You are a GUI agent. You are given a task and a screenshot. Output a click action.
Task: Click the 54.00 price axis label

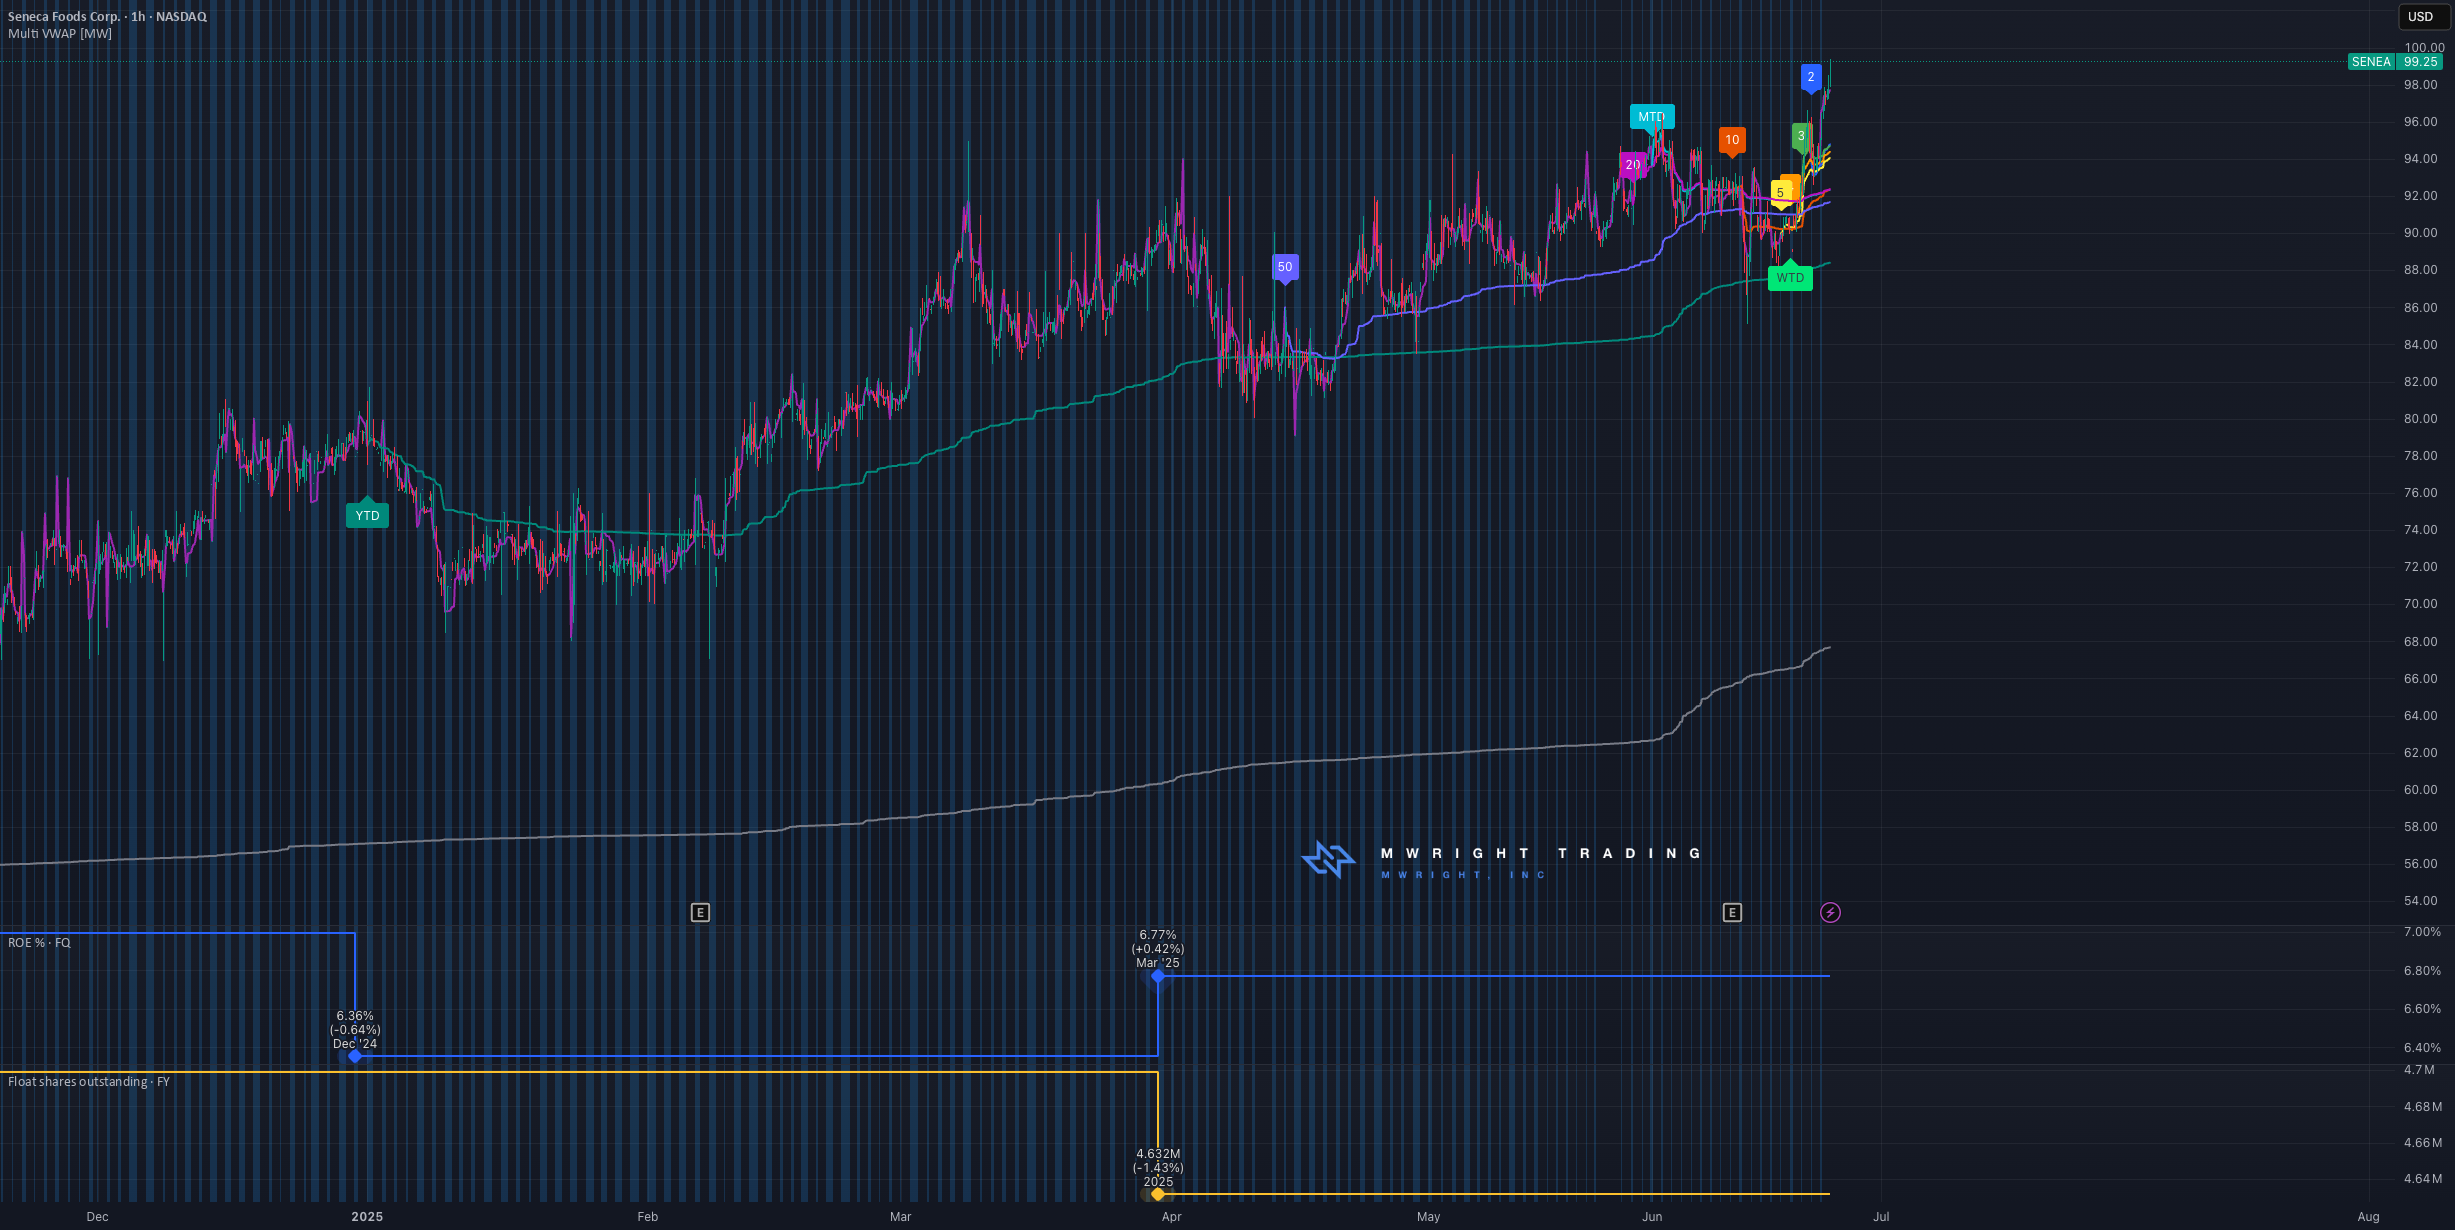click(2421, 901)
